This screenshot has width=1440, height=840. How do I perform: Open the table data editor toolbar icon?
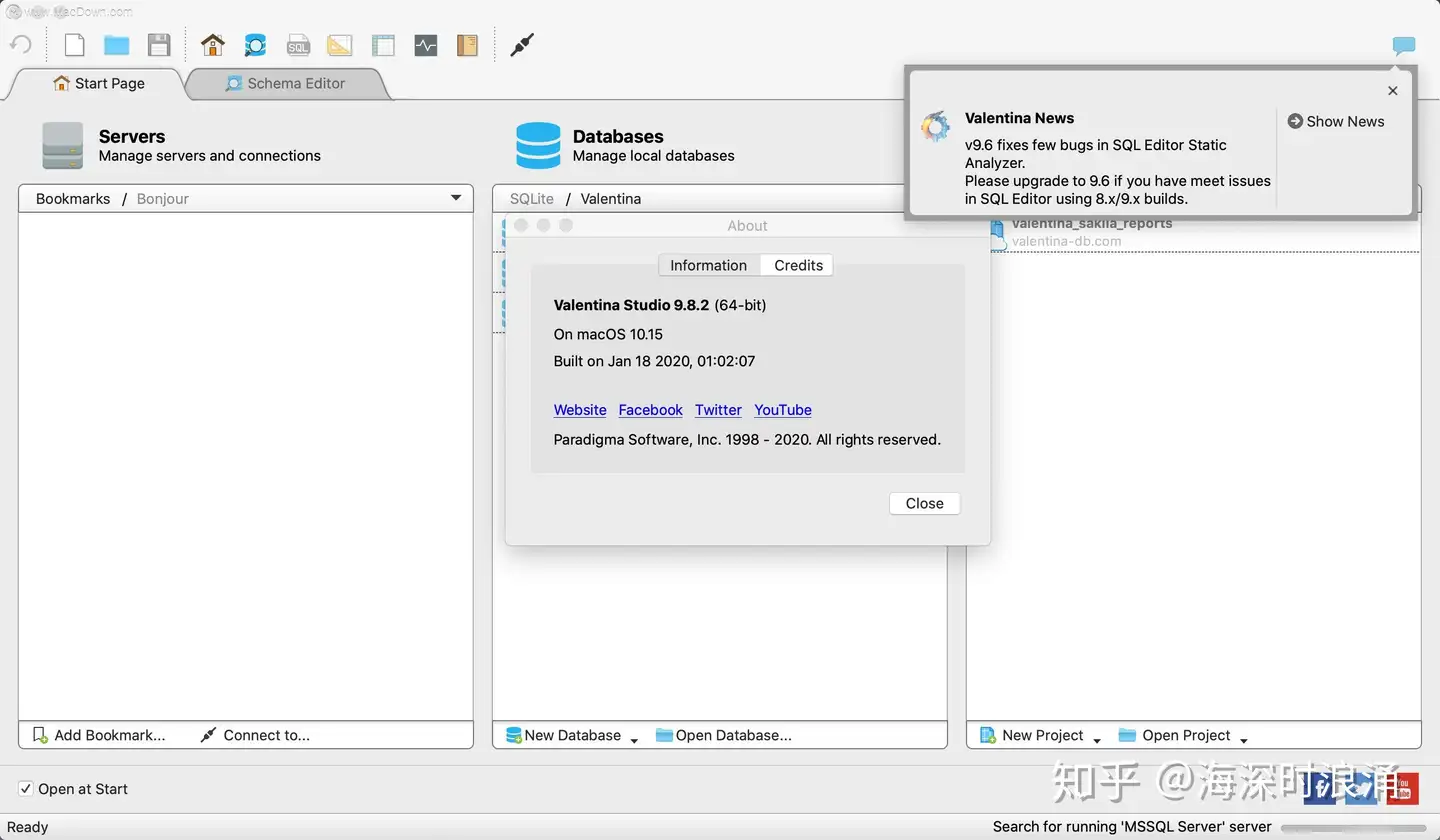(x=383, y=45)
